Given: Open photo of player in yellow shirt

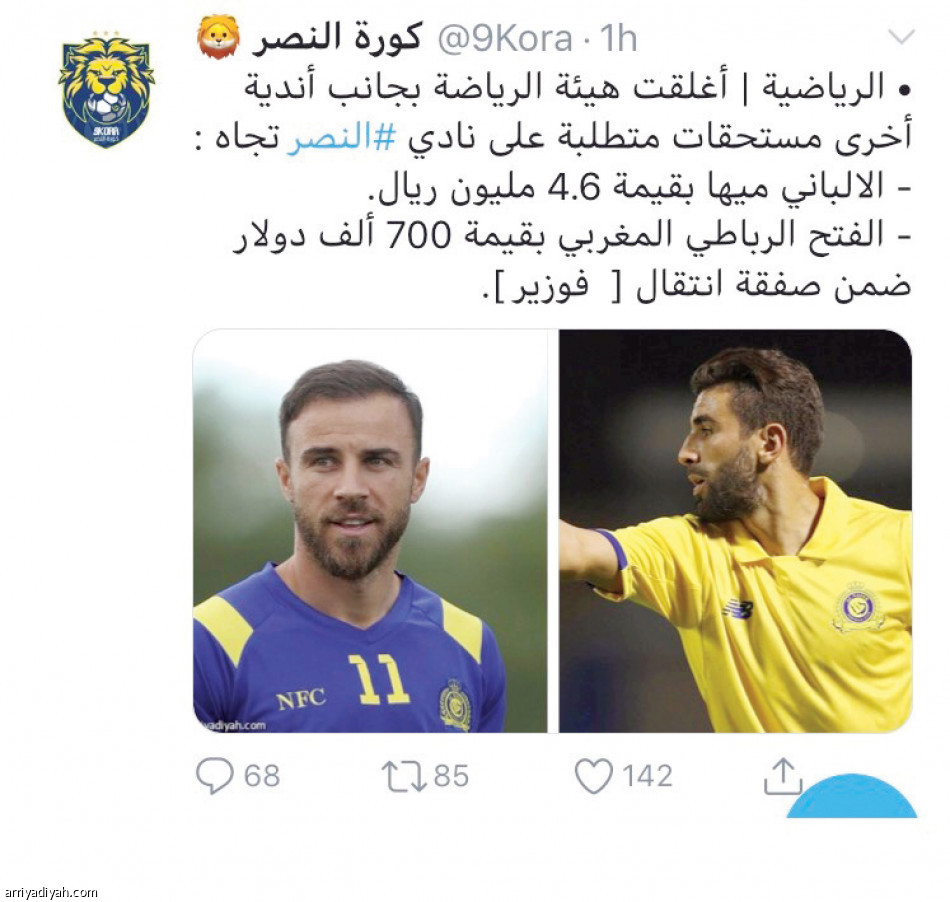Looking at the screenshot, I should tap(735, 531).
